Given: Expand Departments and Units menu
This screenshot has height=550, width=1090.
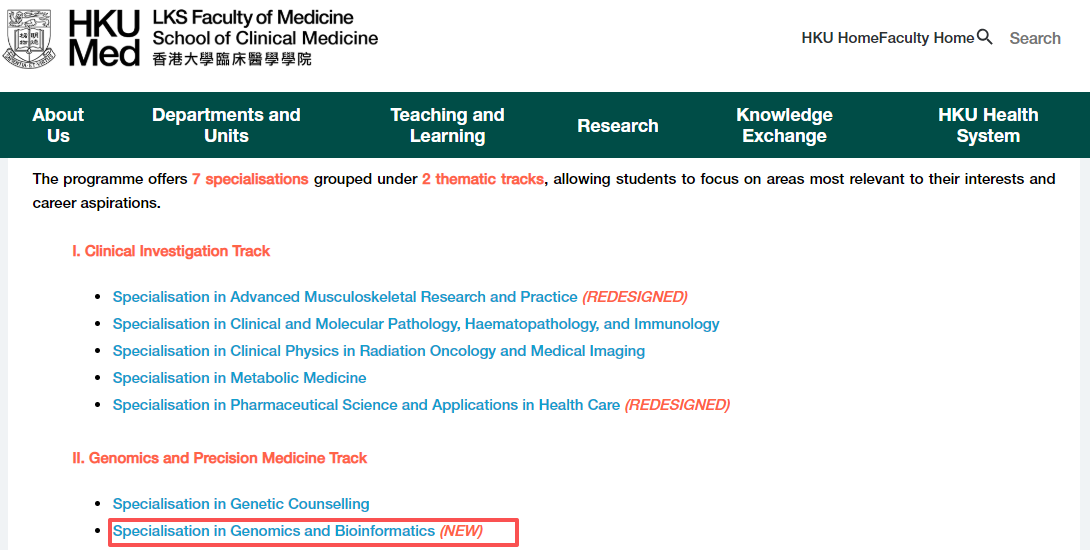Looking at the screenshot, I should [x=226, y=125].
